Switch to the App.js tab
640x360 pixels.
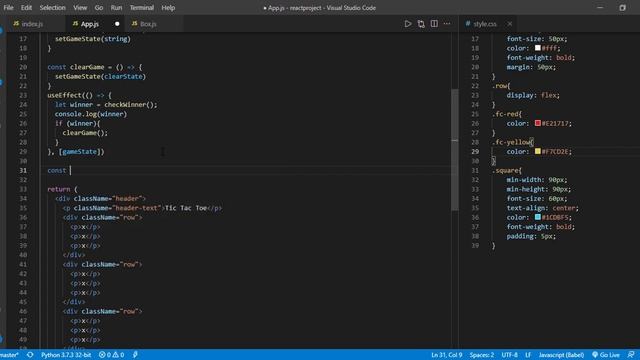point(95,24)
